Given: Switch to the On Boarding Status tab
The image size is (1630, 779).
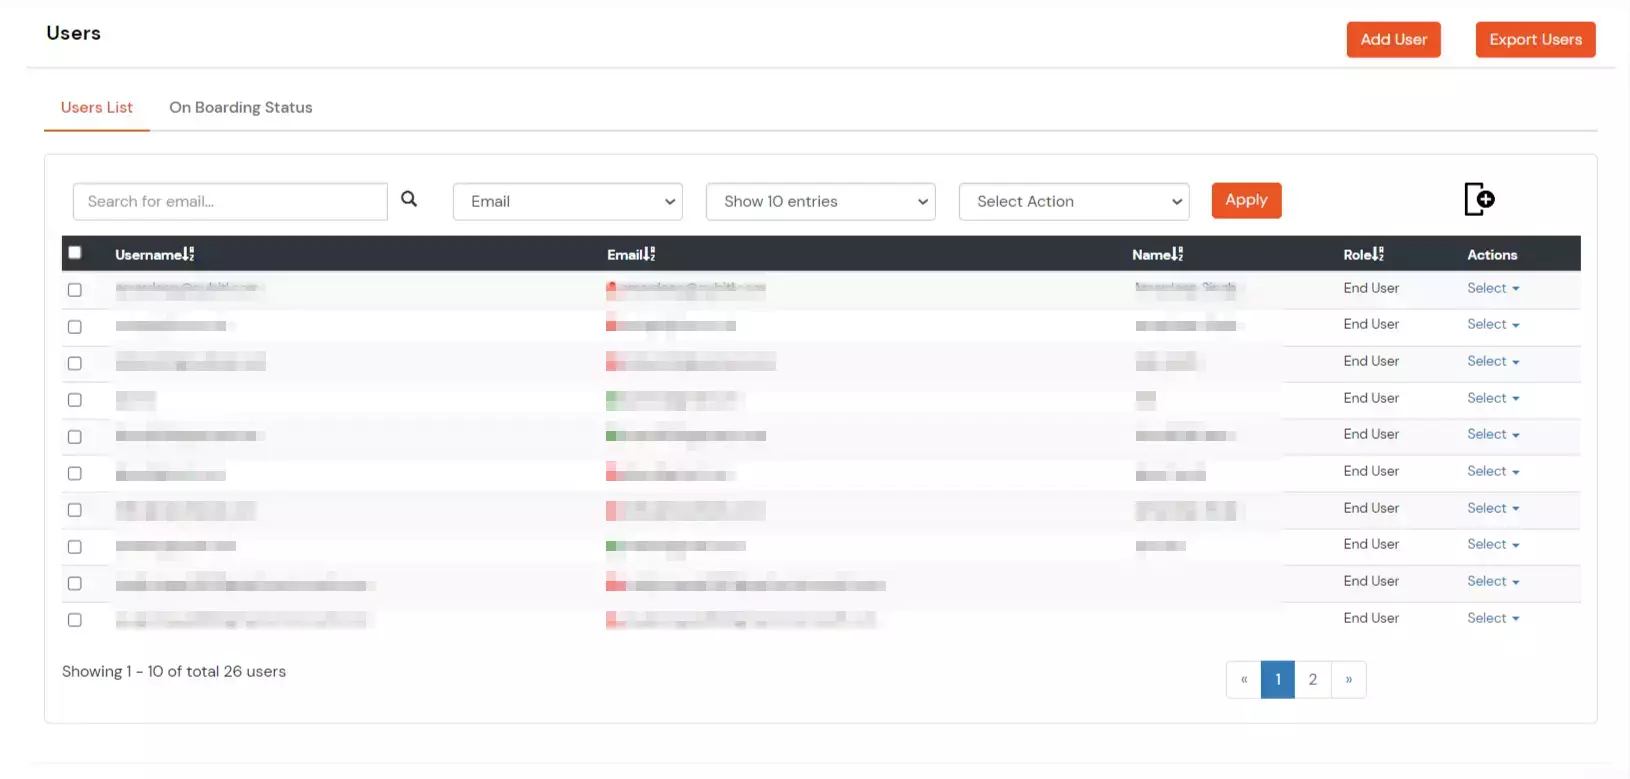Looking at the screenshot, I should click(241, 107).
